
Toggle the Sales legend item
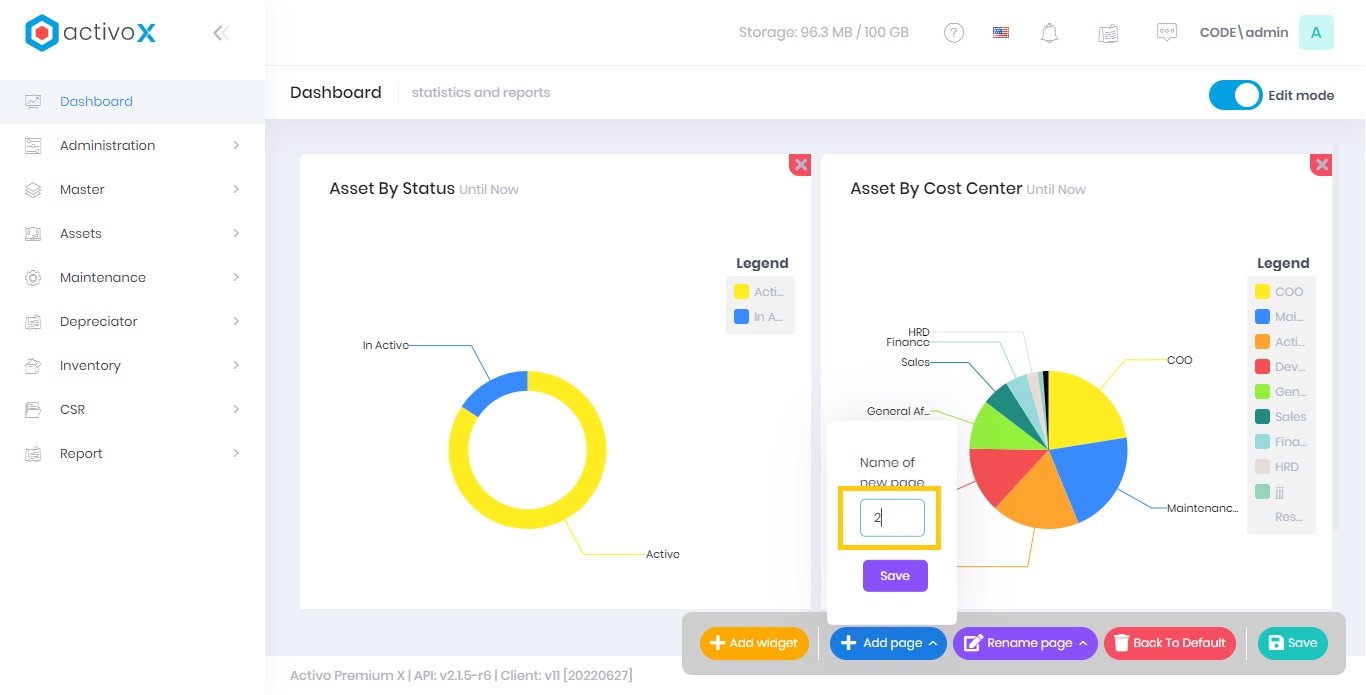(x=1280, y=417)
